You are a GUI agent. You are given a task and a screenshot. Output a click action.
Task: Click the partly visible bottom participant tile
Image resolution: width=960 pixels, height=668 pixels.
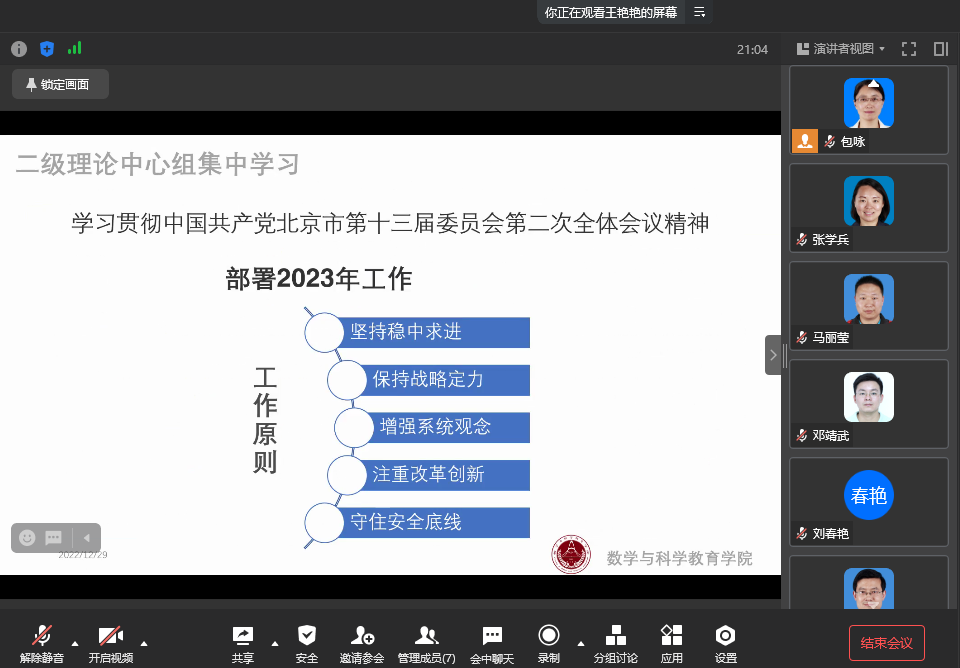pos(869,582)
